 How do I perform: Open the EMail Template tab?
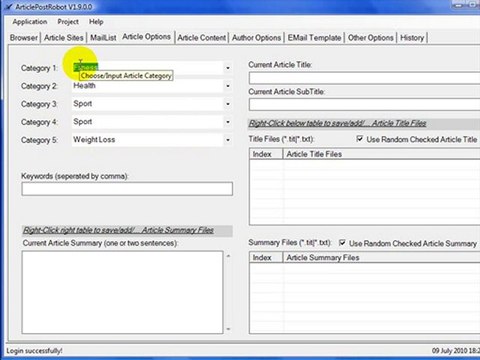pyautogui.click(x=314, y=38)
